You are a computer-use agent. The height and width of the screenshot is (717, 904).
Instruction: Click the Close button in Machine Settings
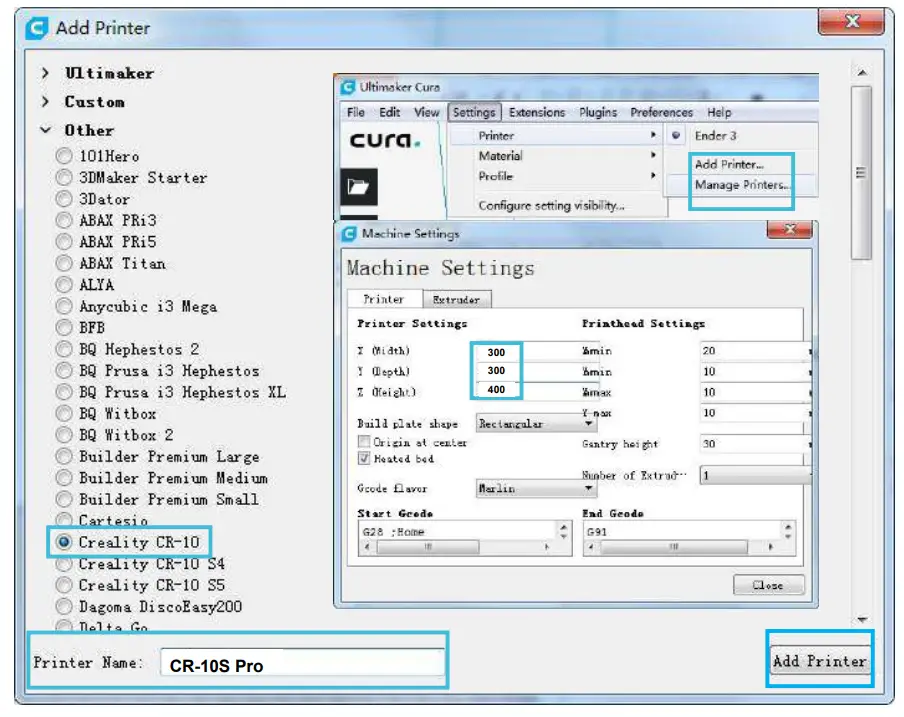(x=768, y=585)
